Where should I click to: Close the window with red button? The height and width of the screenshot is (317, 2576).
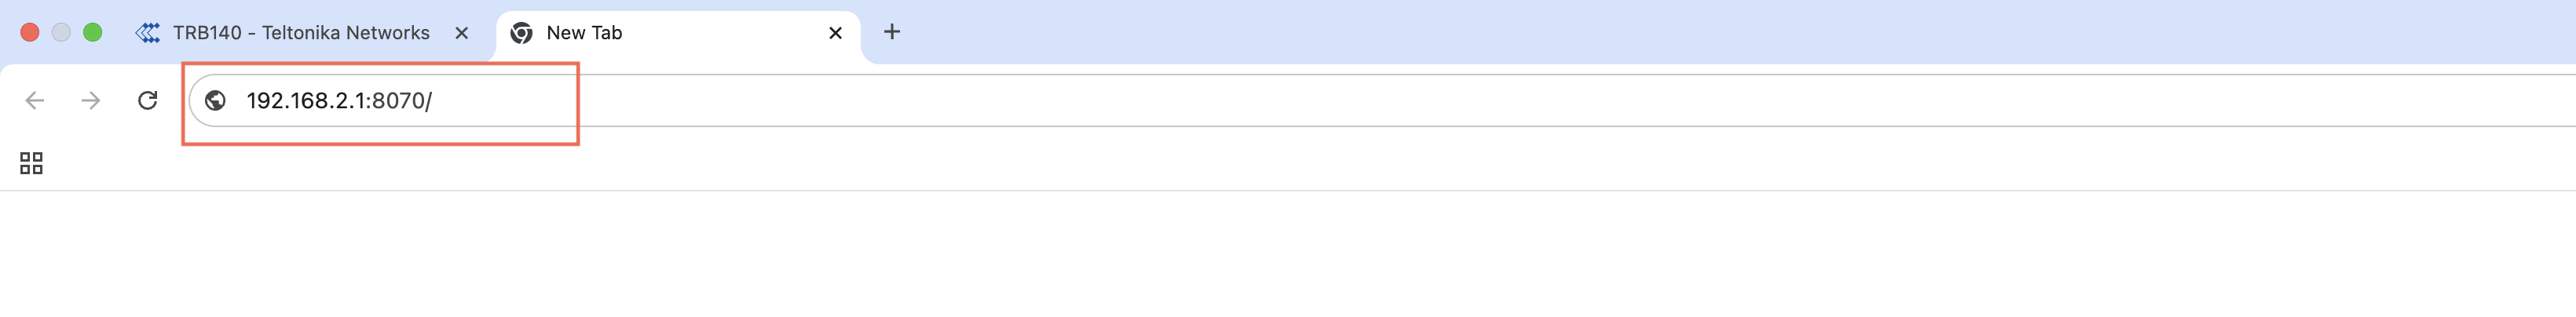click(30, 32)
